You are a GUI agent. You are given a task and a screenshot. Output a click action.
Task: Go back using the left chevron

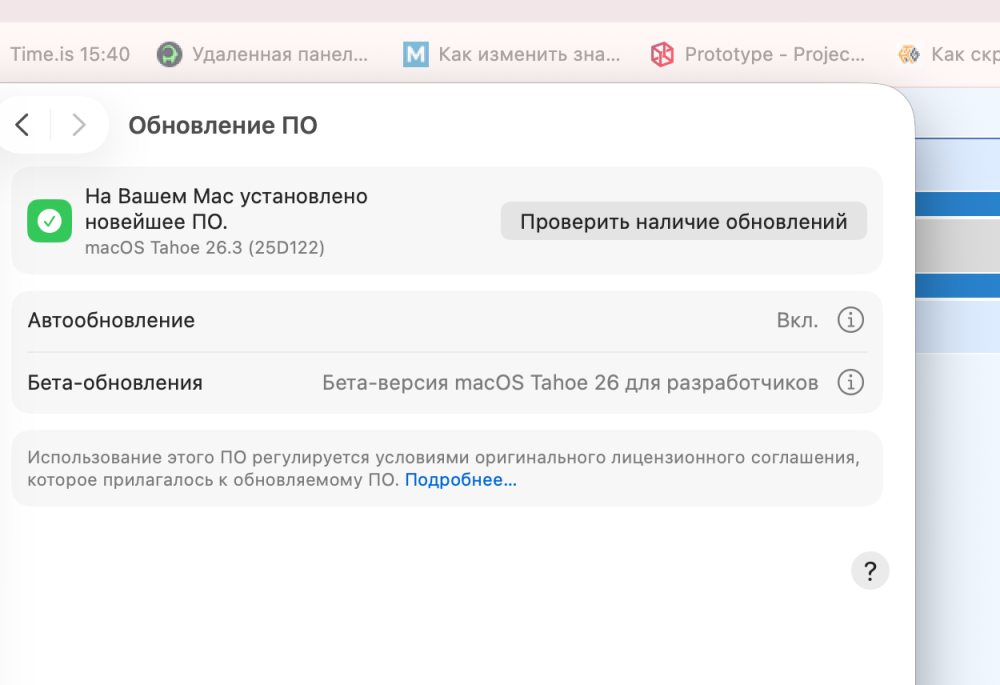tap(23, 125)
